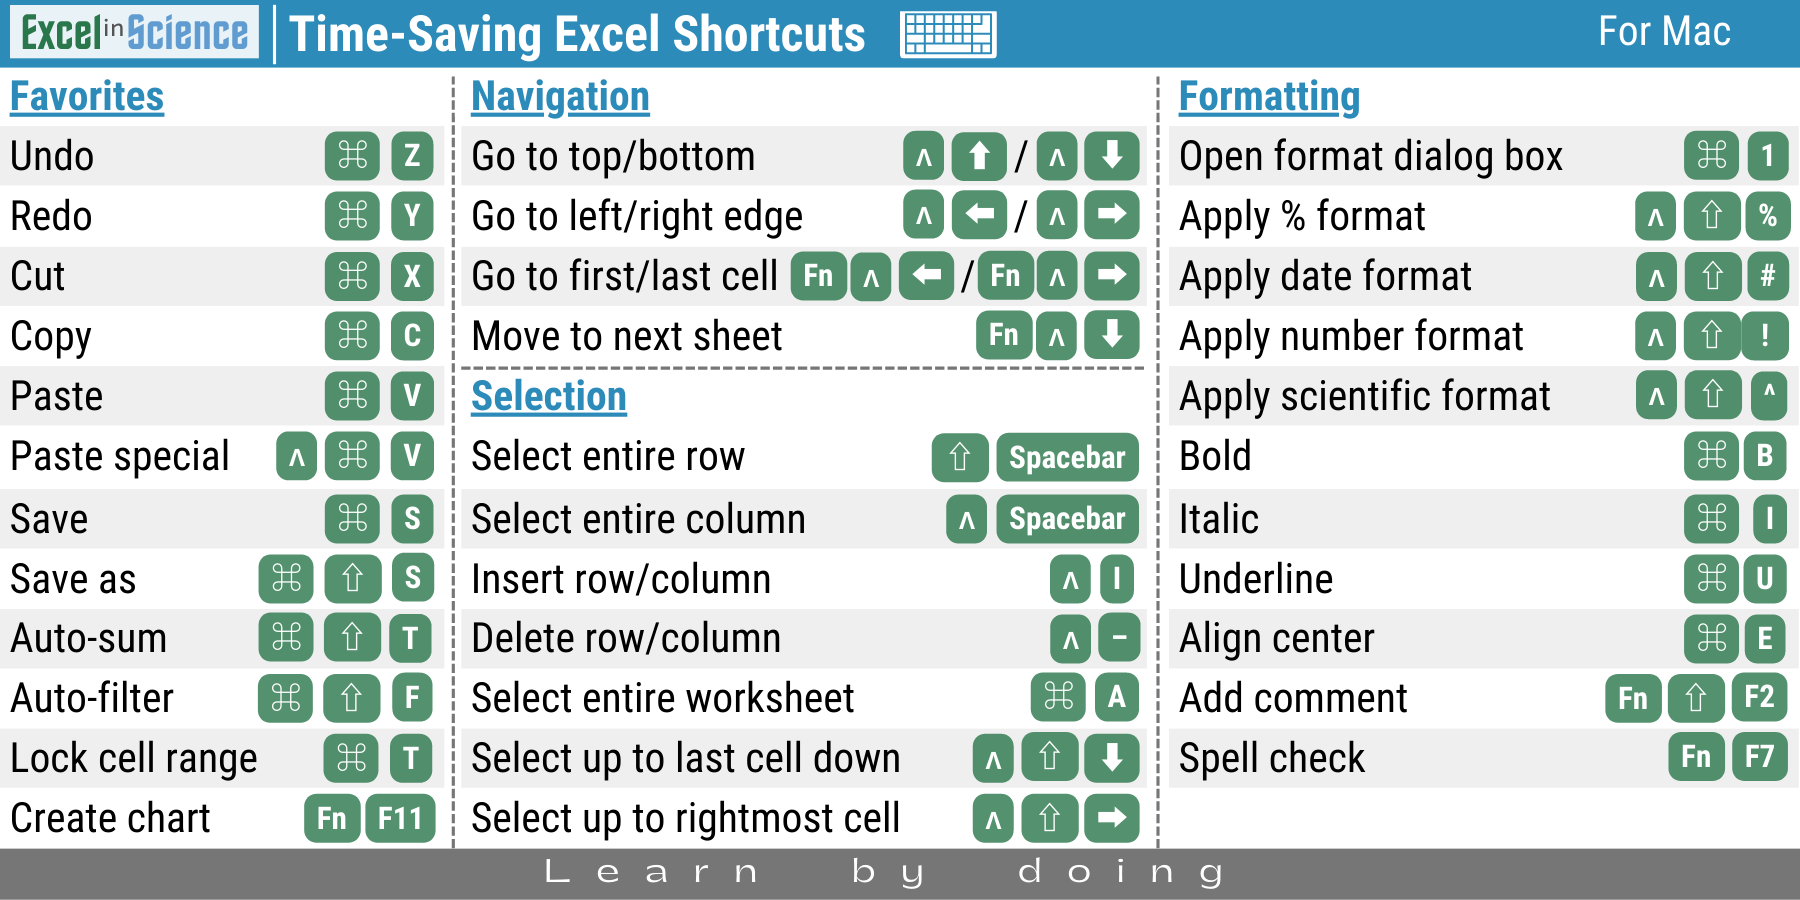Image resolution: width=1800 pixels, height=900 pixels.
Task: Click the Excel in Science logo
Action: tap(135, 33)
